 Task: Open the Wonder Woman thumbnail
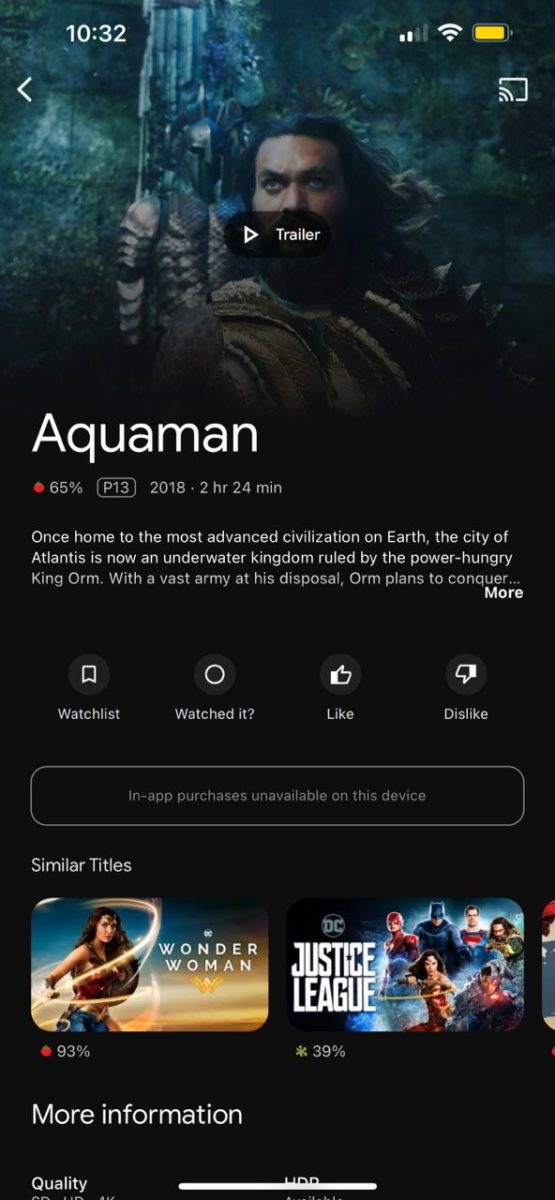pyautogui.click(x=150, y=964)
